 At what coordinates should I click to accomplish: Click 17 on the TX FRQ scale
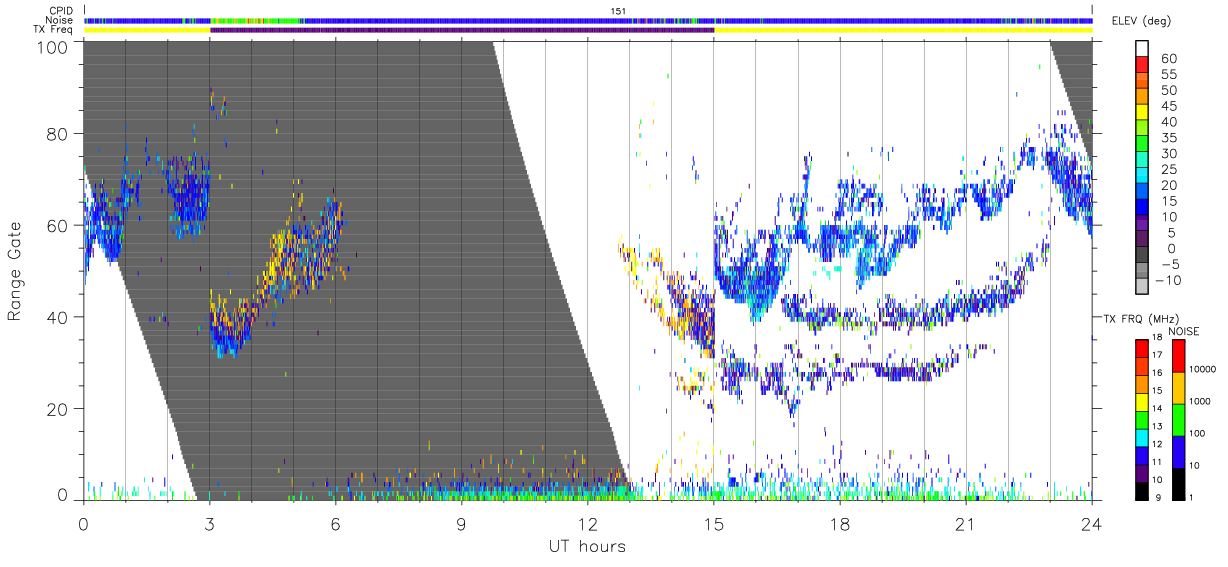tap(1157, 355)
